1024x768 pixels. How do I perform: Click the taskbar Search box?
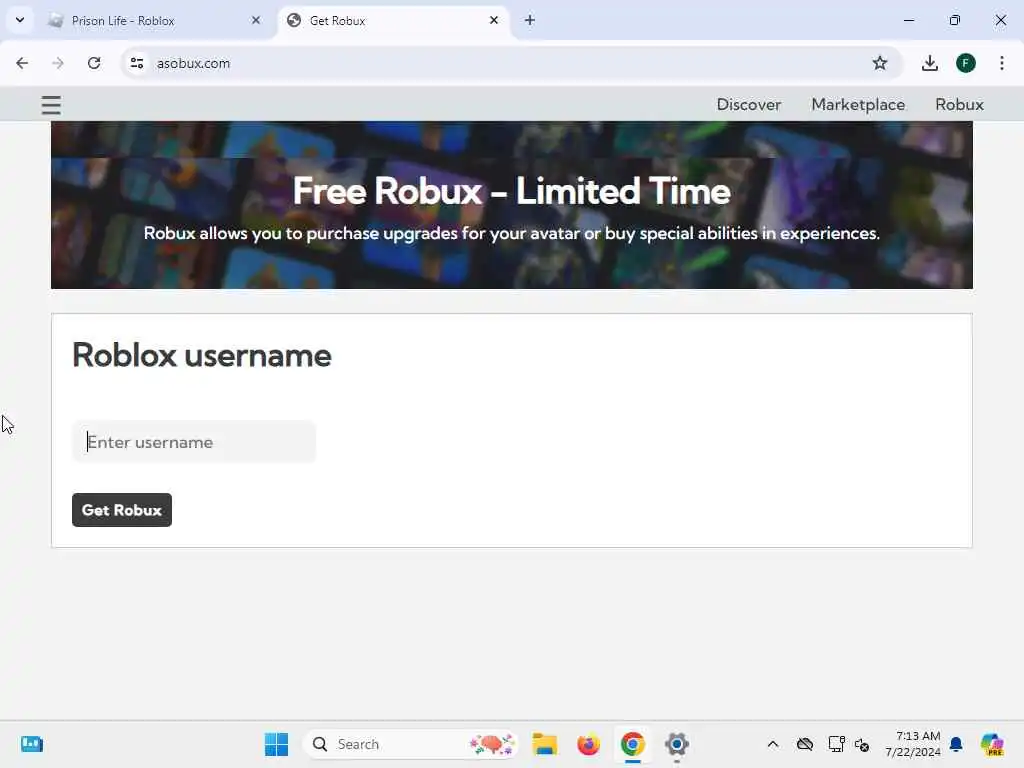[410, 744]
